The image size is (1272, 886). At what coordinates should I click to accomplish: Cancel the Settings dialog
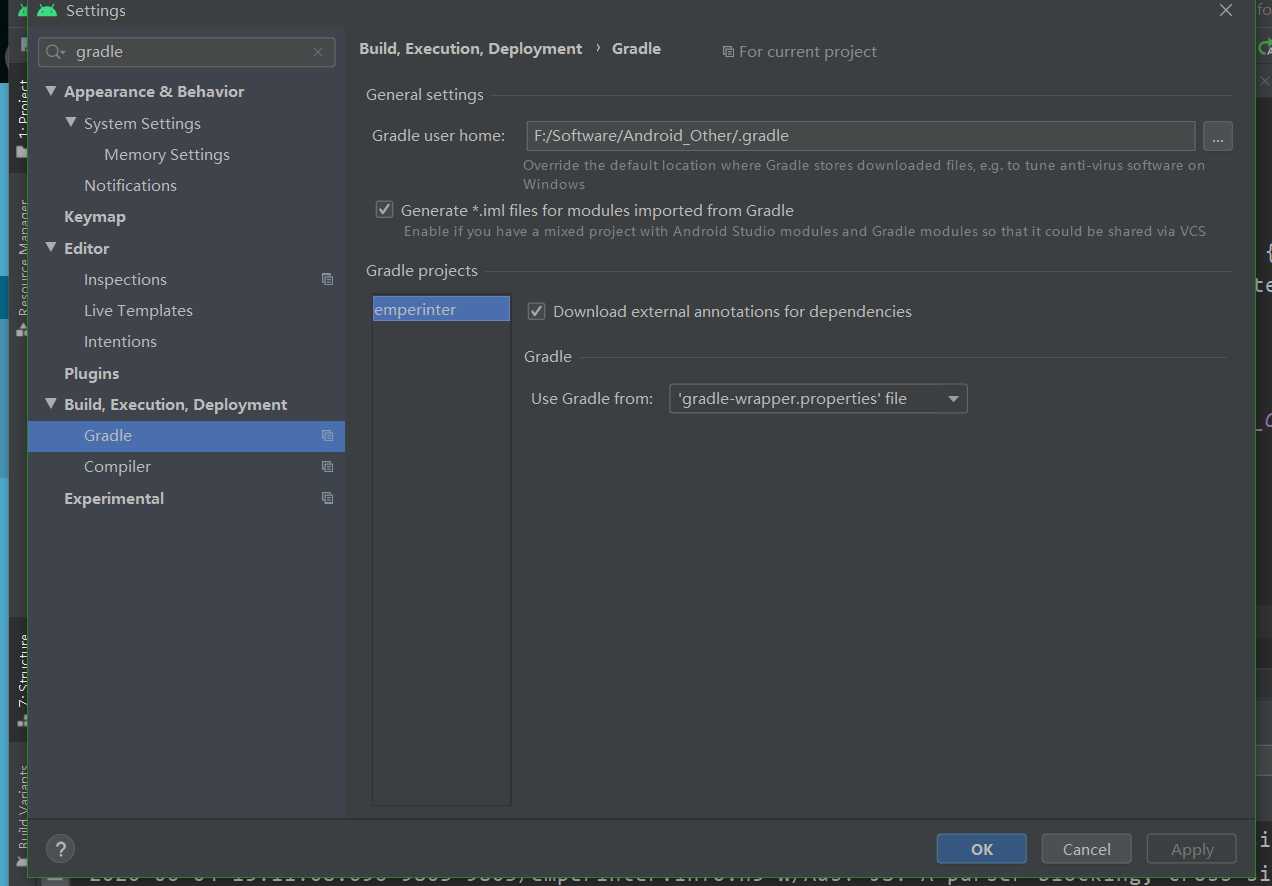click(1087, 849)
